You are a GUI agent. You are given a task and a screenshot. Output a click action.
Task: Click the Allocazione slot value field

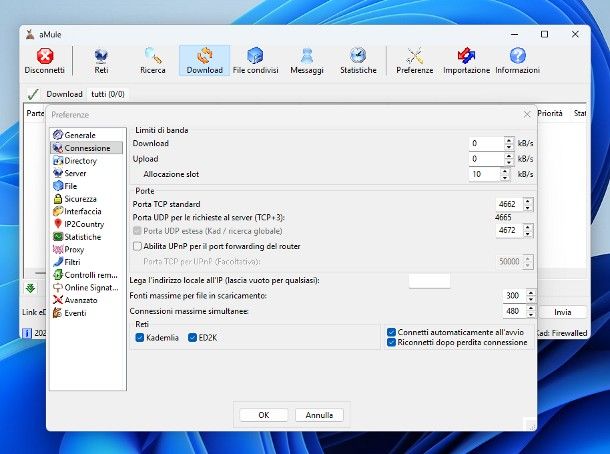tap(484, 174)
